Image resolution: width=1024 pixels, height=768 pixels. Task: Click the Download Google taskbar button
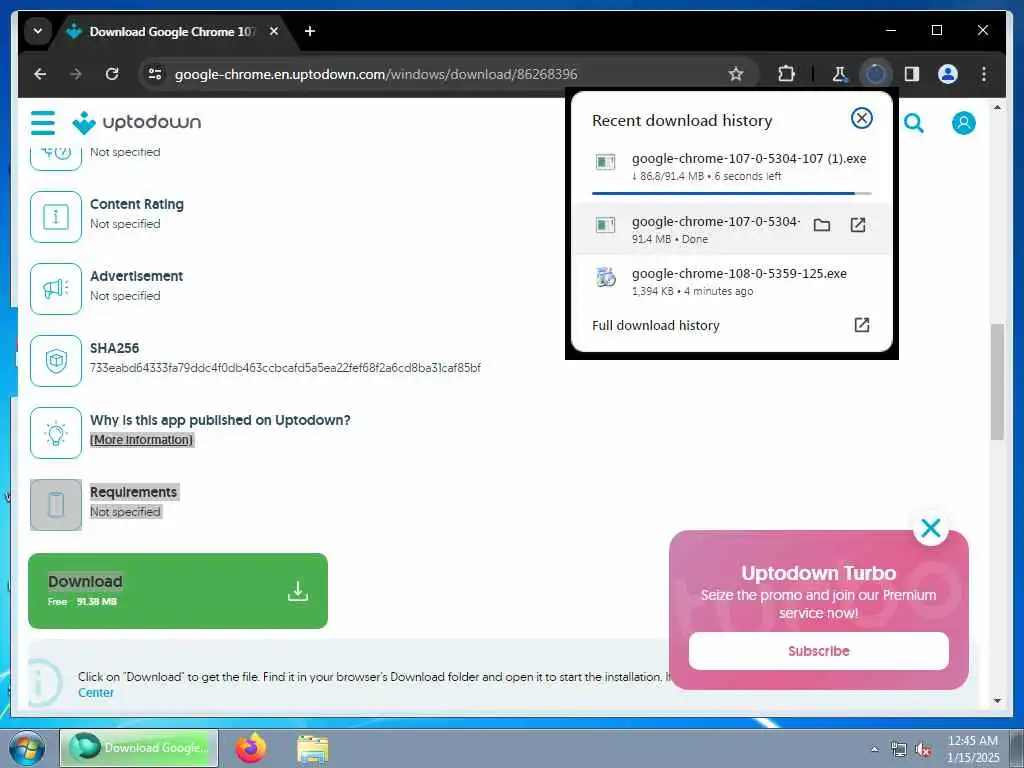click(138, 748)
